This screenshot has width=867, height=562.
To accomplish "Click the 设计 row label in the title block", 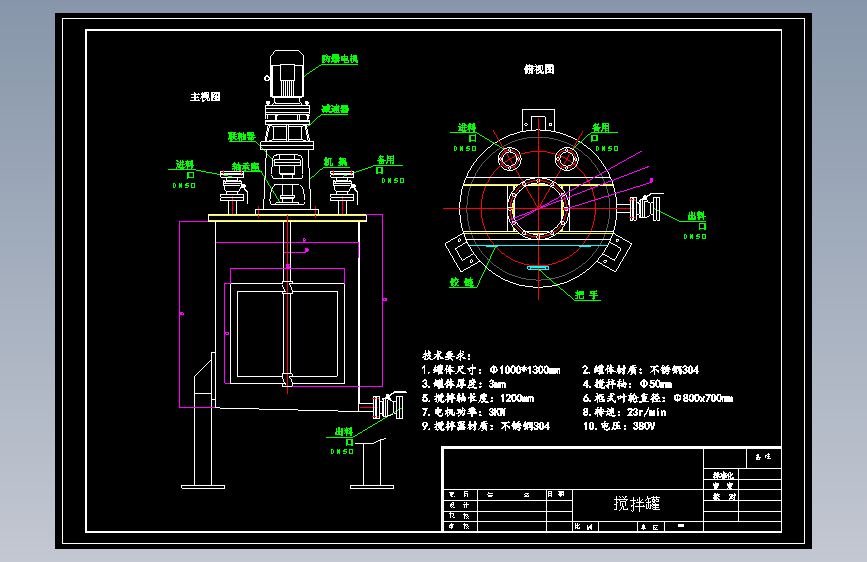I will pos(459,505).
